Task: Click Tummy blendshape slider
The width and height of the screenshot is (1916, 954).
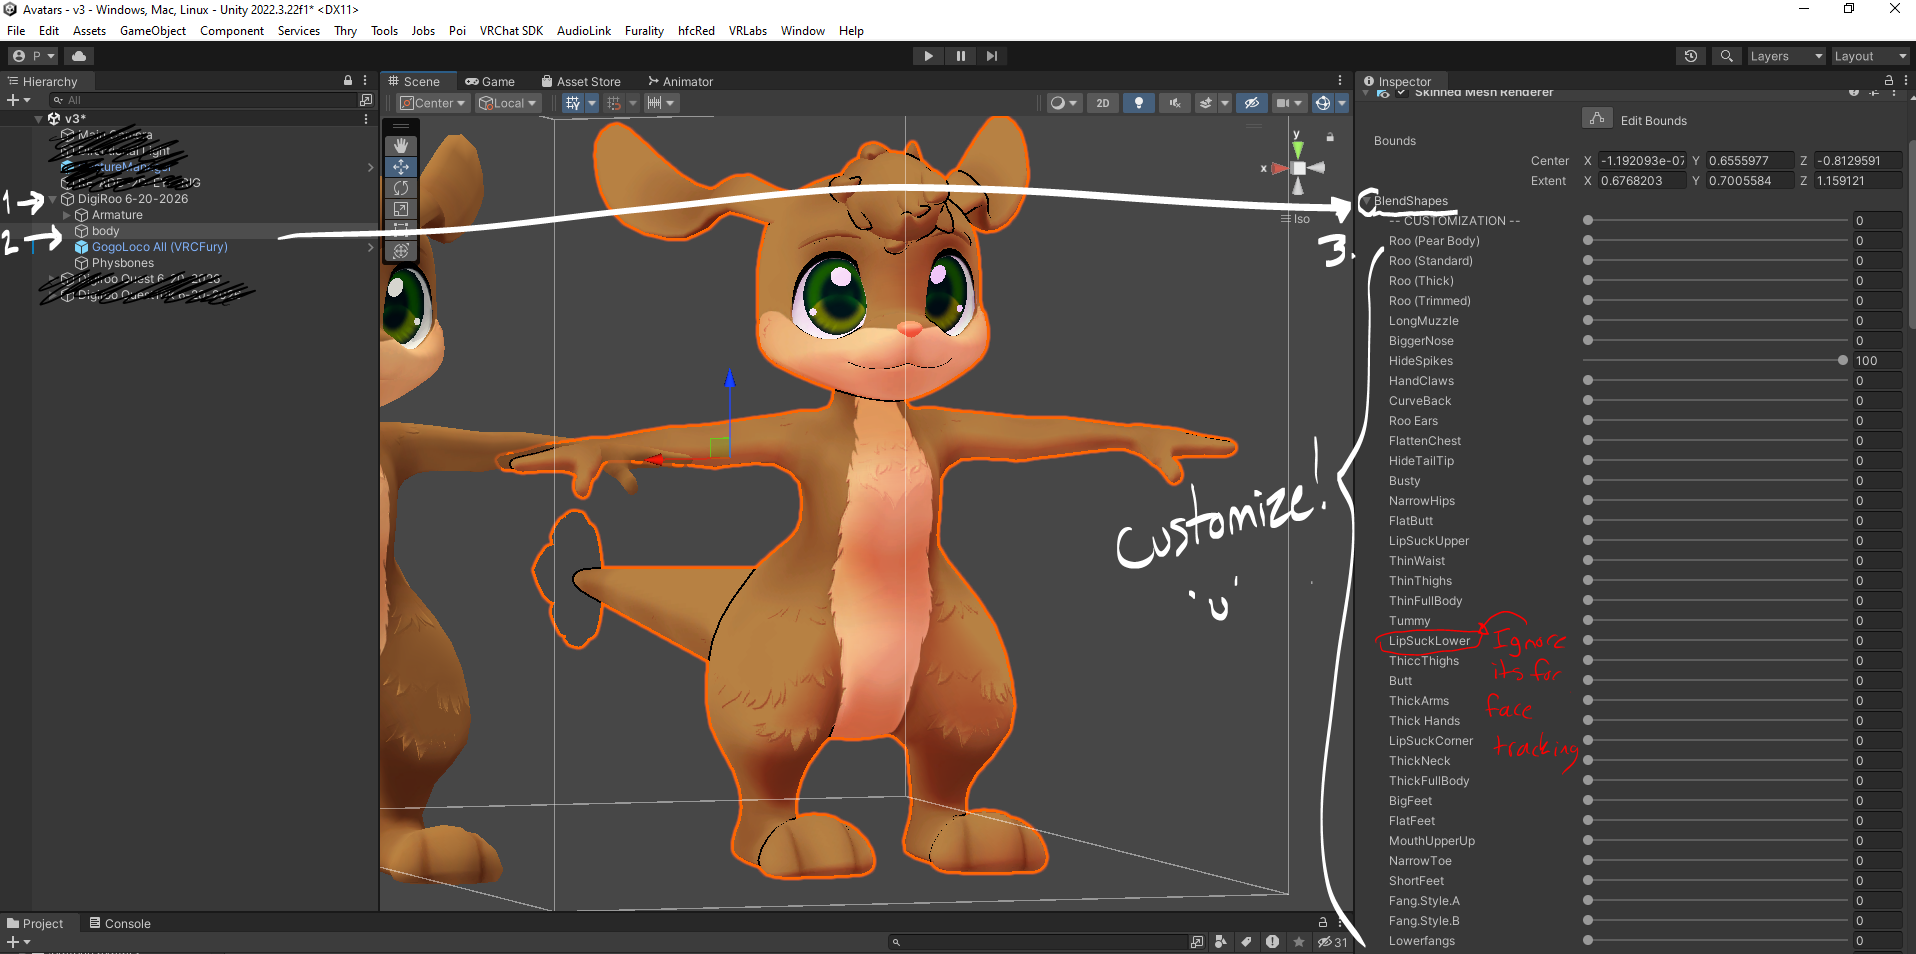Action: tap(1715, 621)
